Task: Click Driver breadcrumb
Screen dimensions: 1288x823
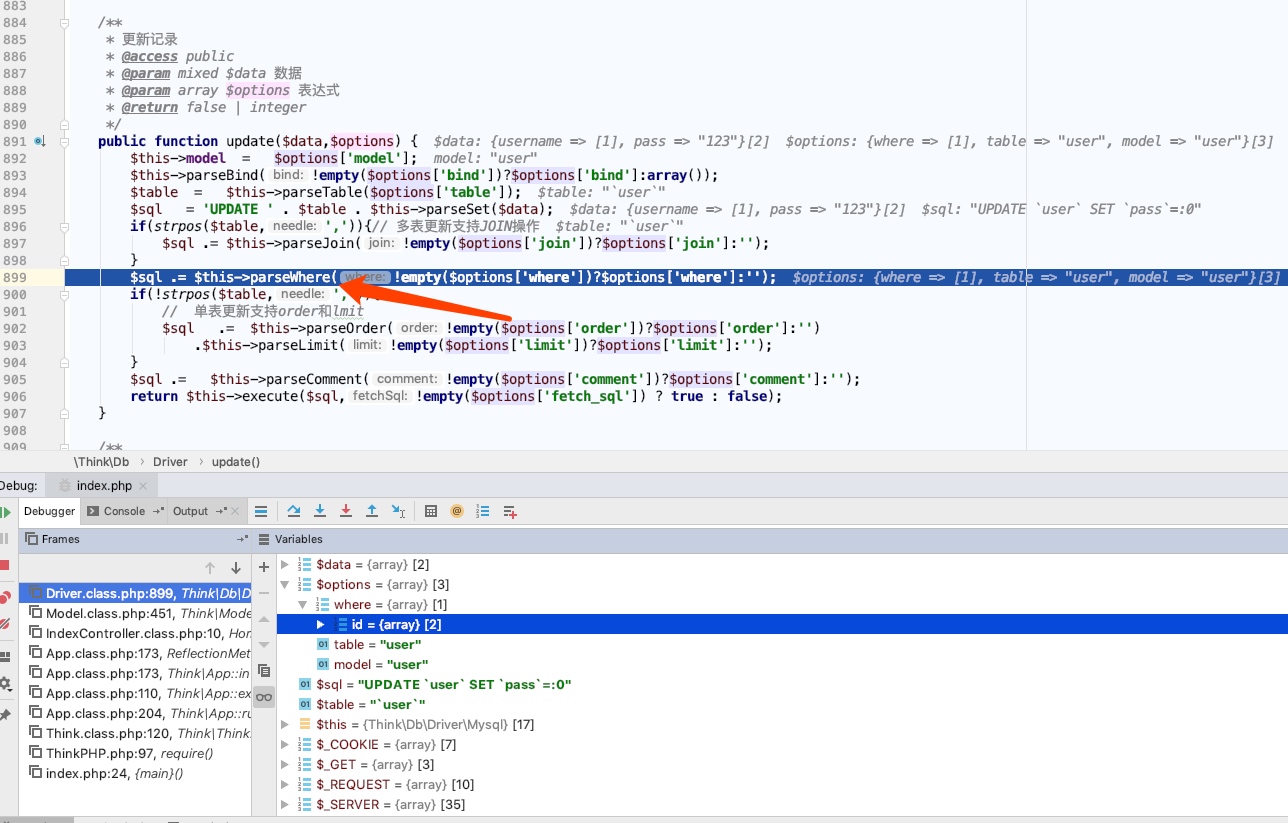Action: point(170,462)
